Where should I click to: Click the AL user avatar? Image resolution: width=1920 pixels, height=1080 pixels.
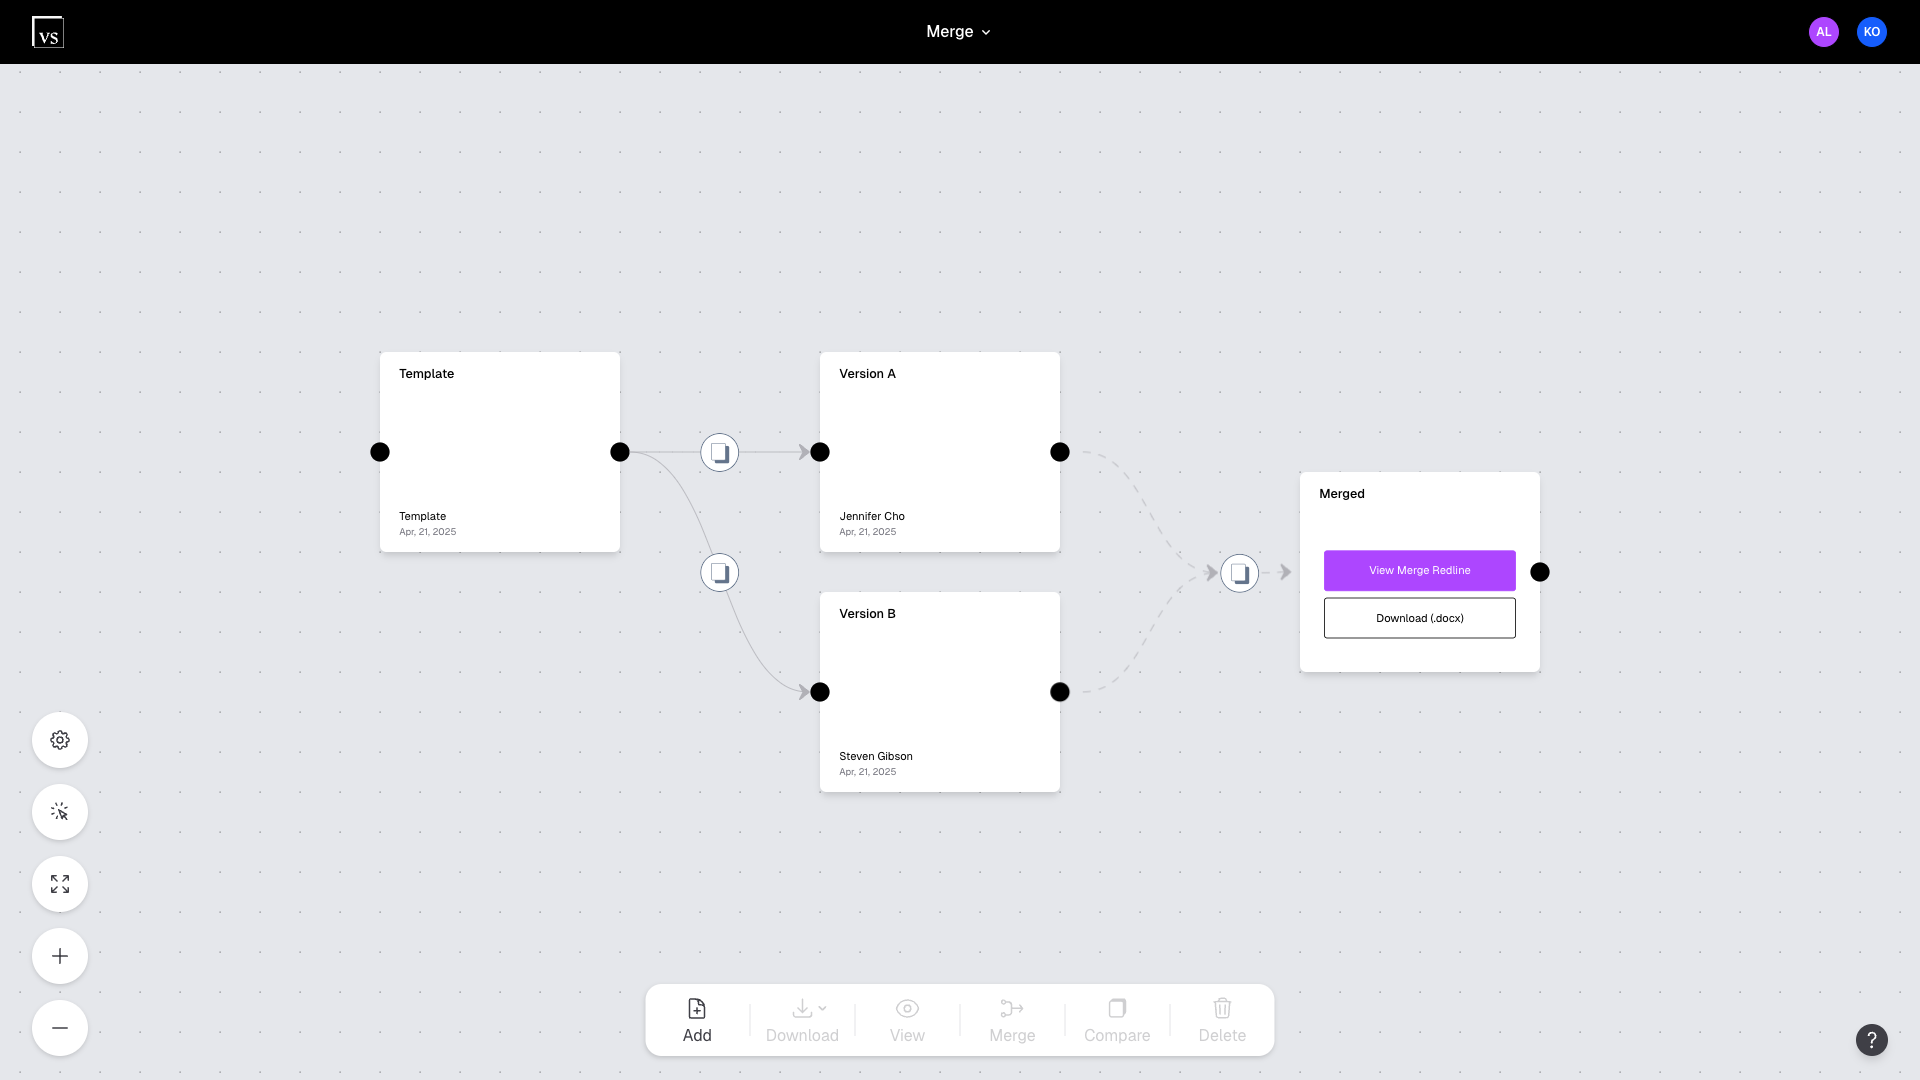click(1824, 32)
